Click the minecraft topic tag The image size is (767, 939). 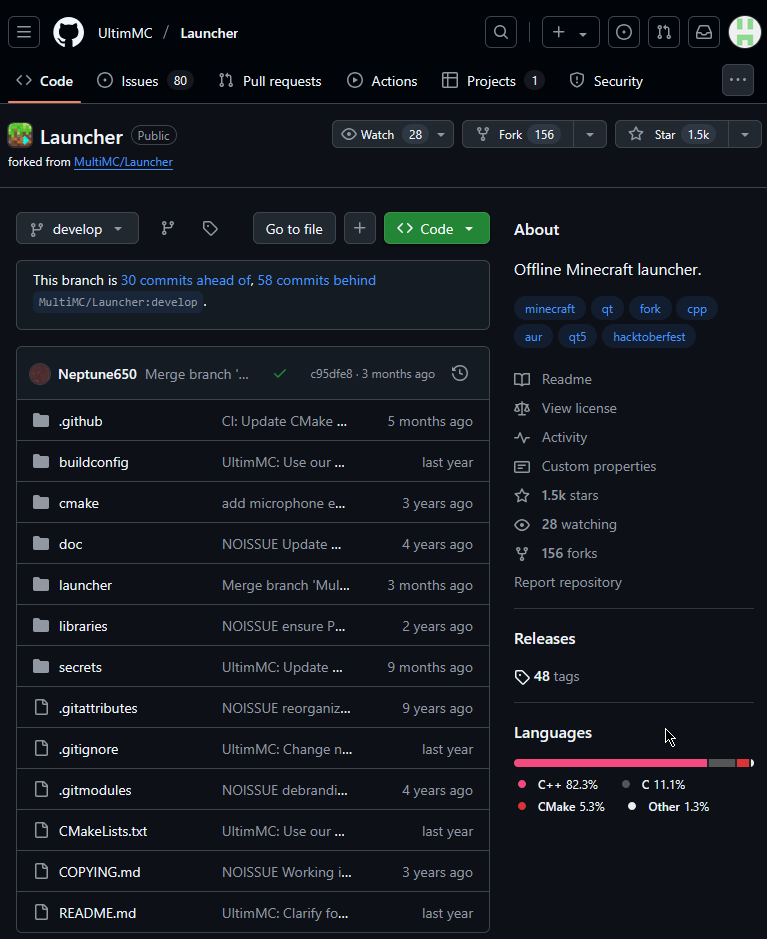click(550, 309)
